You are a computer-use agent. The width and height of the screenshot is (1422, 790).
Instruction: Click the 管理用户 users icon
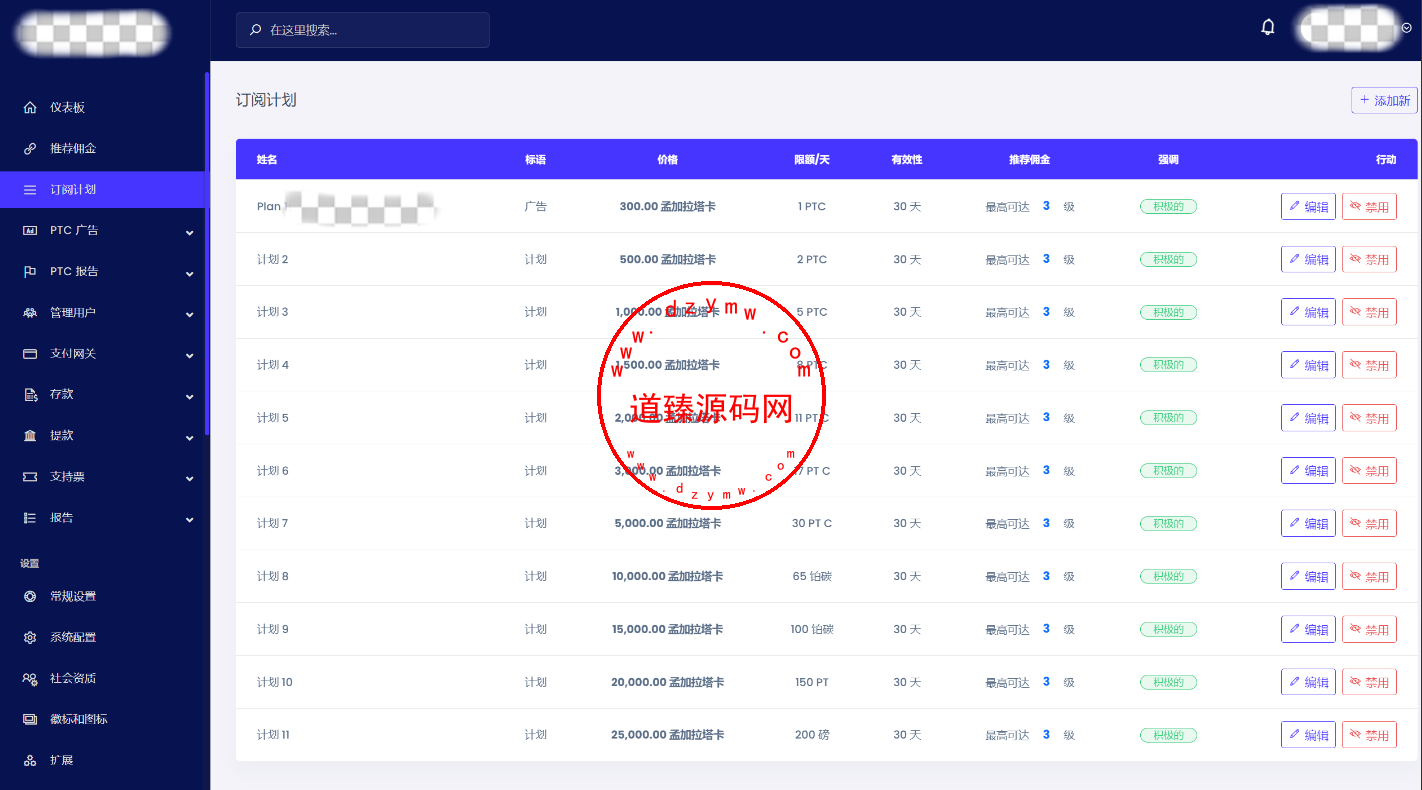coord(30,312)
